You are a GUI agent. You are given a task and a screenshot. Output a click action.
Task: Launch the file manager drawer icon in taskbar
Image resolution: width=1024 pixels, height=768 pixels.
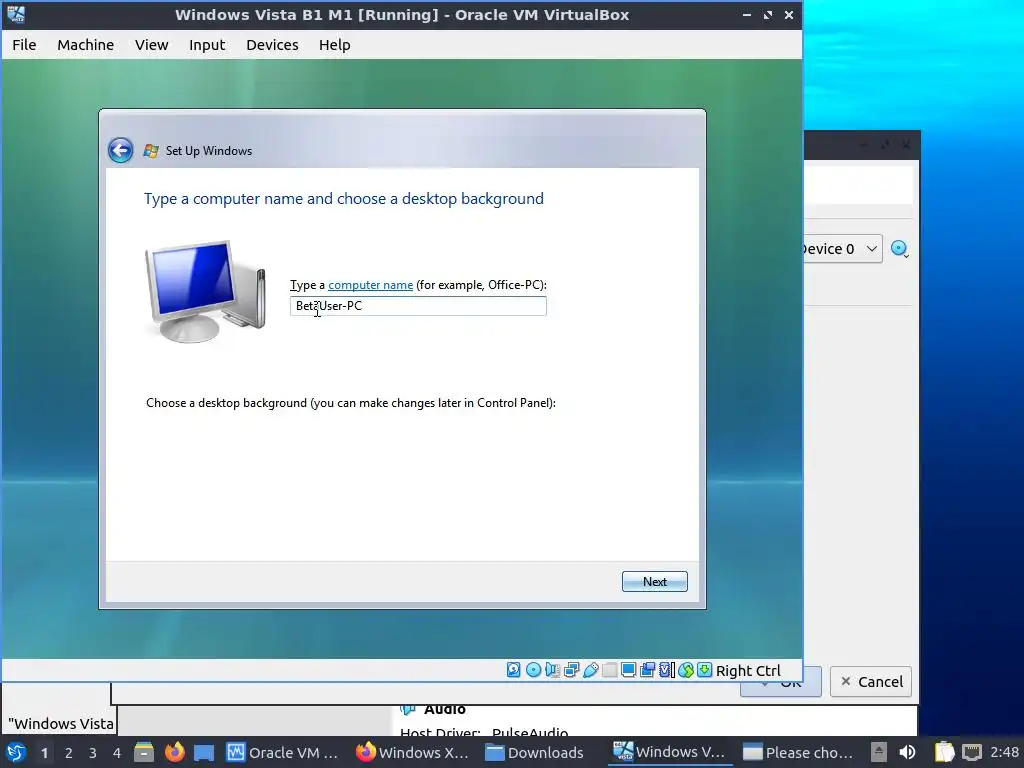(144, 753)
